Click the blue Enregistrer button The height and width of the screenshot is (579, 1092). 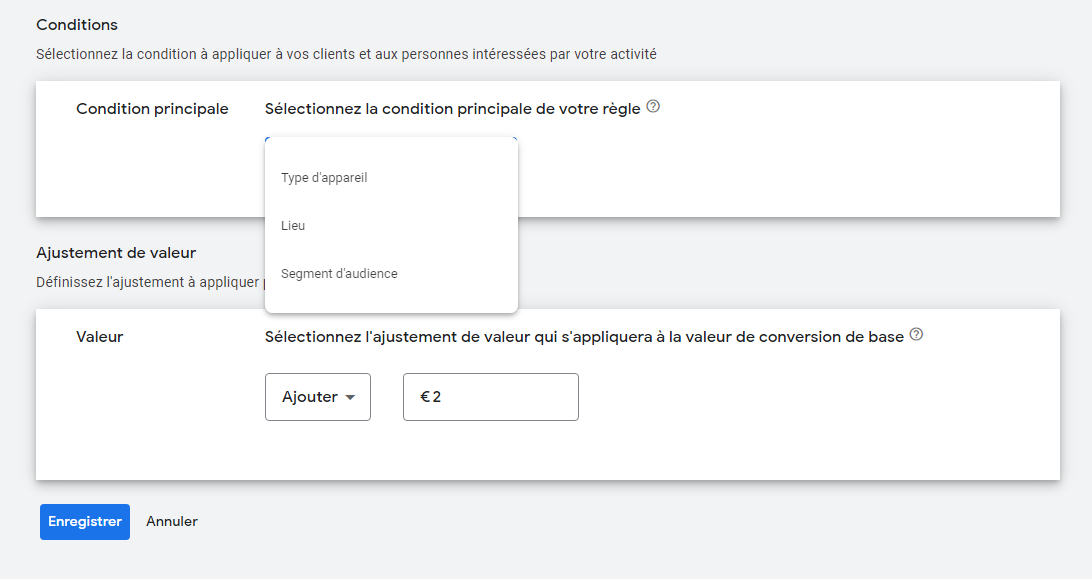[x=84, y=521]
